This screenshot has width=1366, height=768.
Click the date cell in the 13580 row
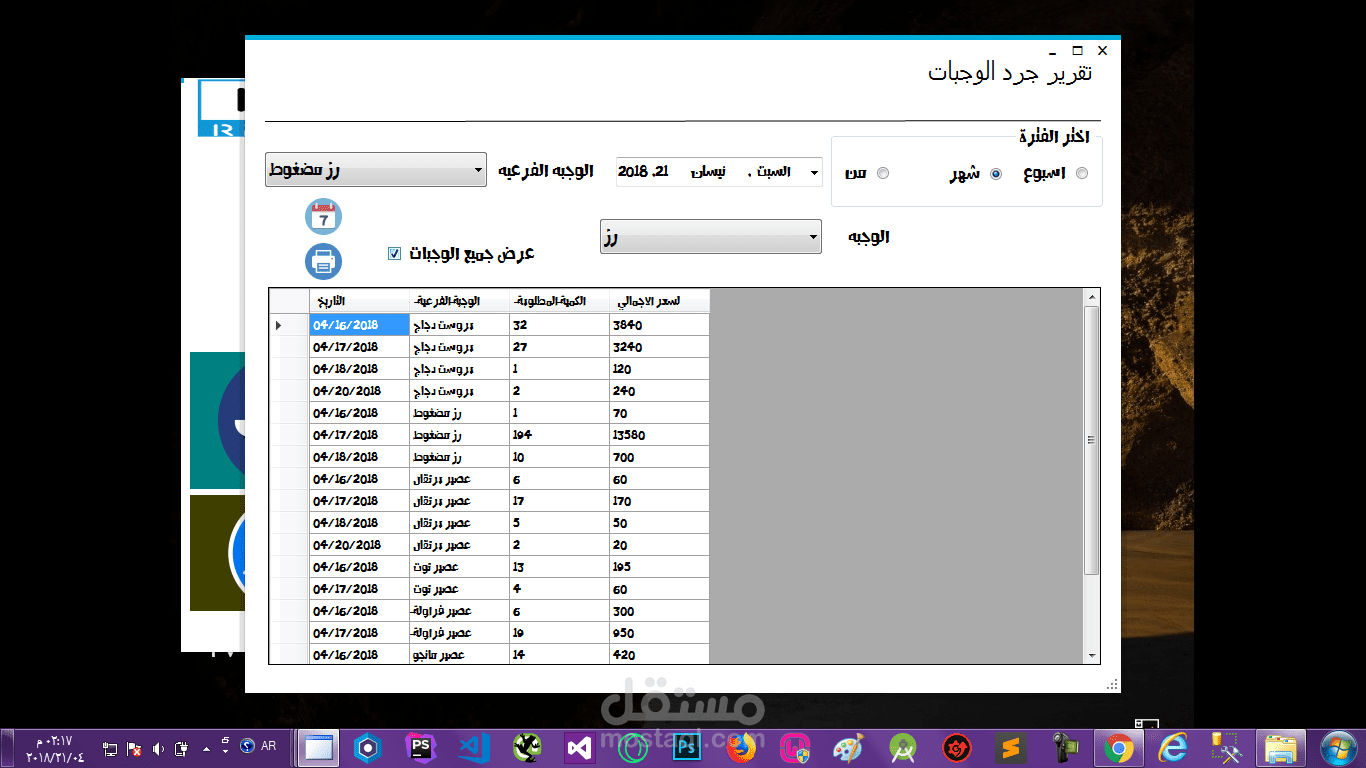click(x=359, y=435)
